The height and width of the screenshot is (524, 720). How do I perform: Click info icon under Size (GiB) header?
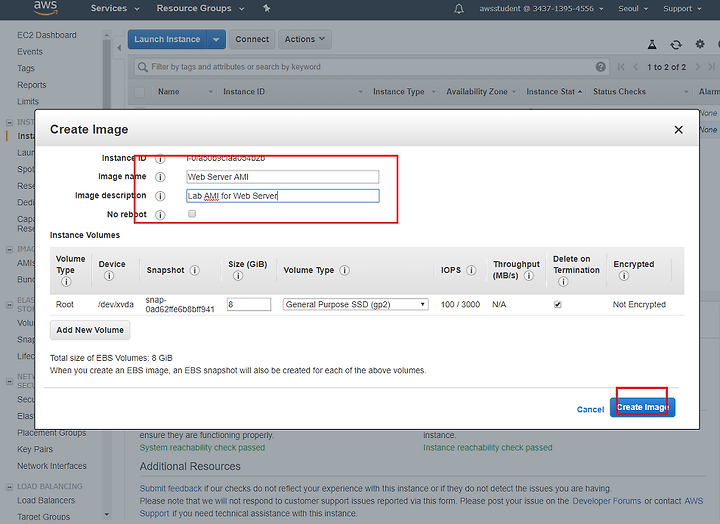238,276
